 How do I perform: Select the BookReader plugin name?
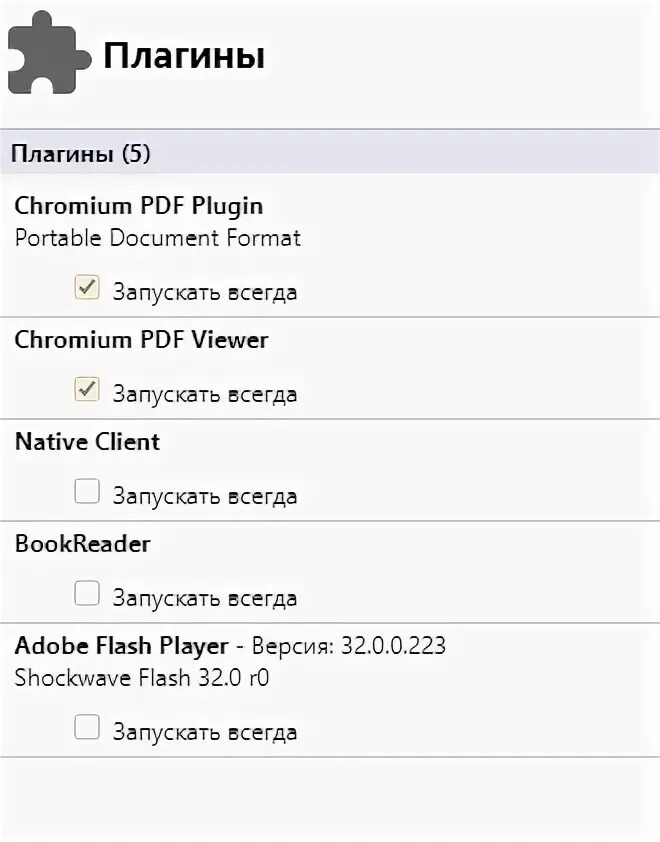[82, 544]
